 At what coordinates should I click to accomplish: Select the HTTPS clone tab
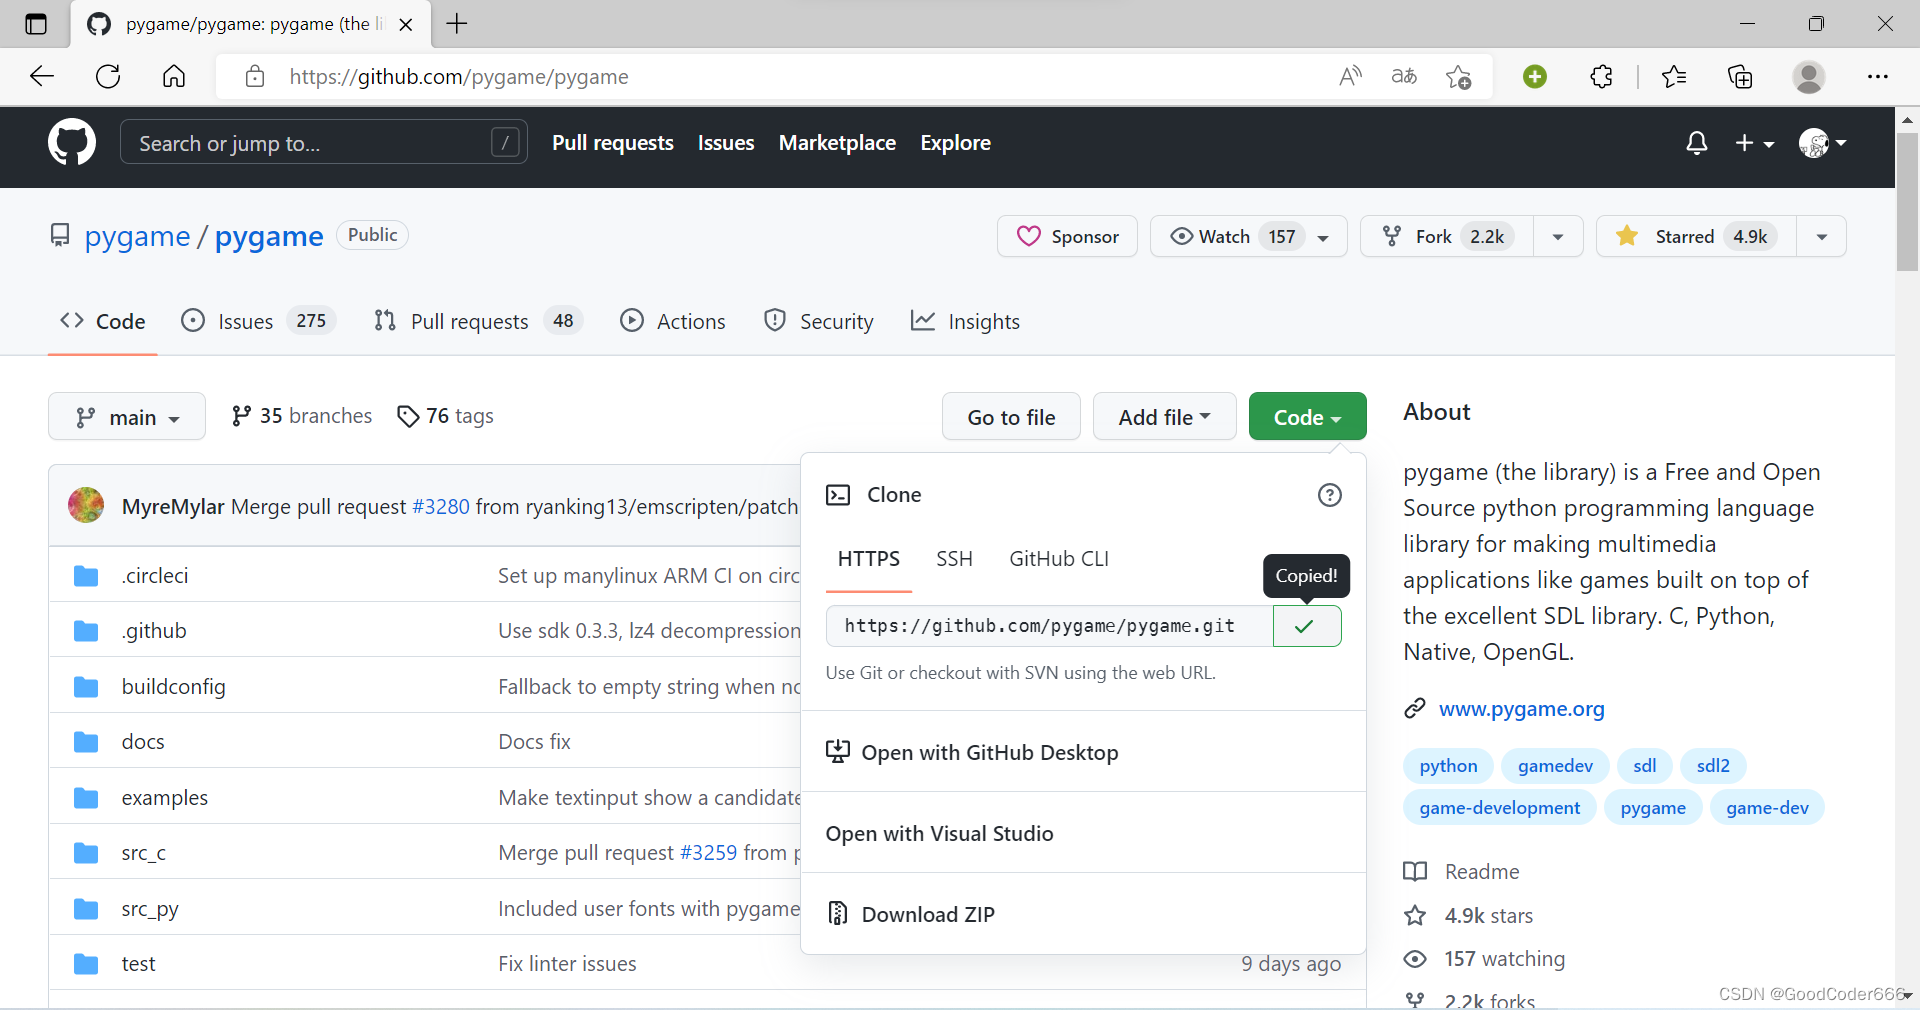tap(868, 559)
